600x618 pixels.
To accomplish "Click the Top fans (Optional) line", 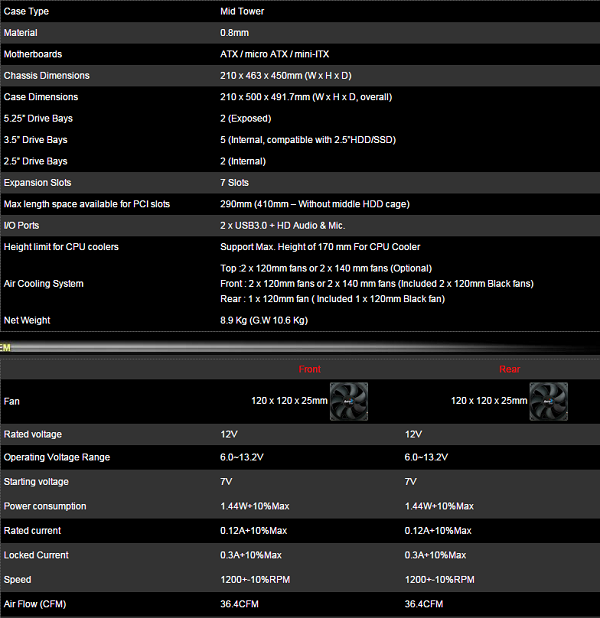I will click(x=326, y=268).
